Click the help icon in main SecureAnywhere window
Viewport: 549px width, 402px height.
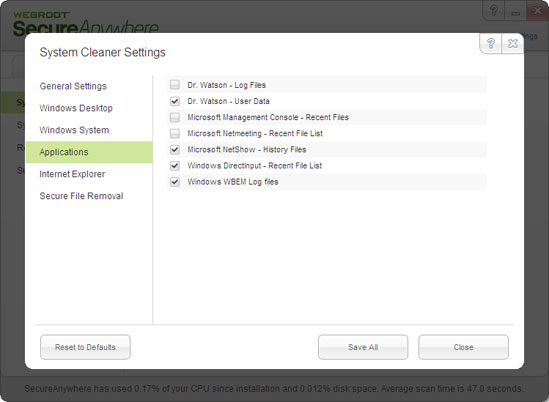494,11
